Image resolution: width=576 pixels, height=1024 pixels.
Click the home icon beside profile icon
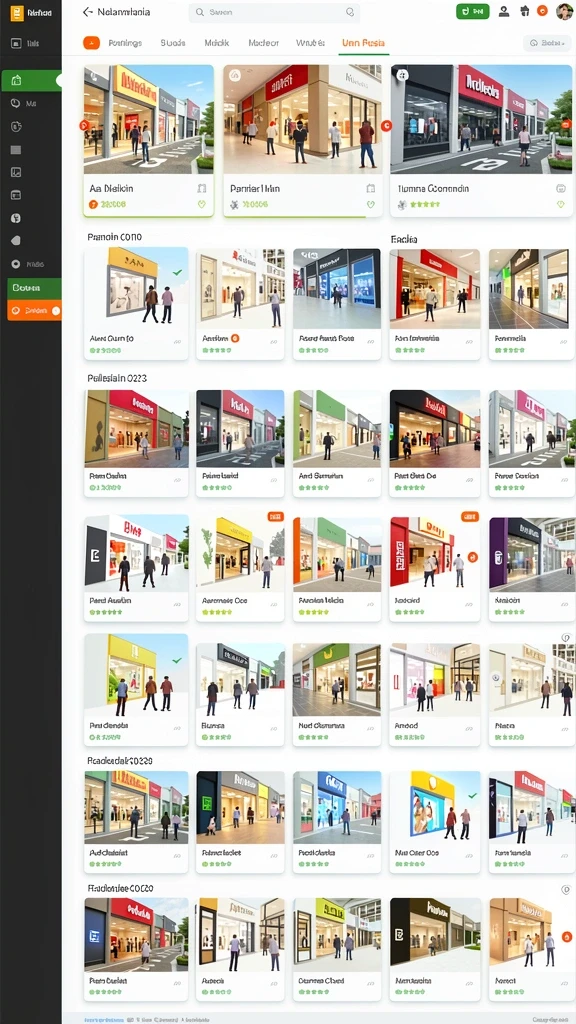[x=524, y=11]
